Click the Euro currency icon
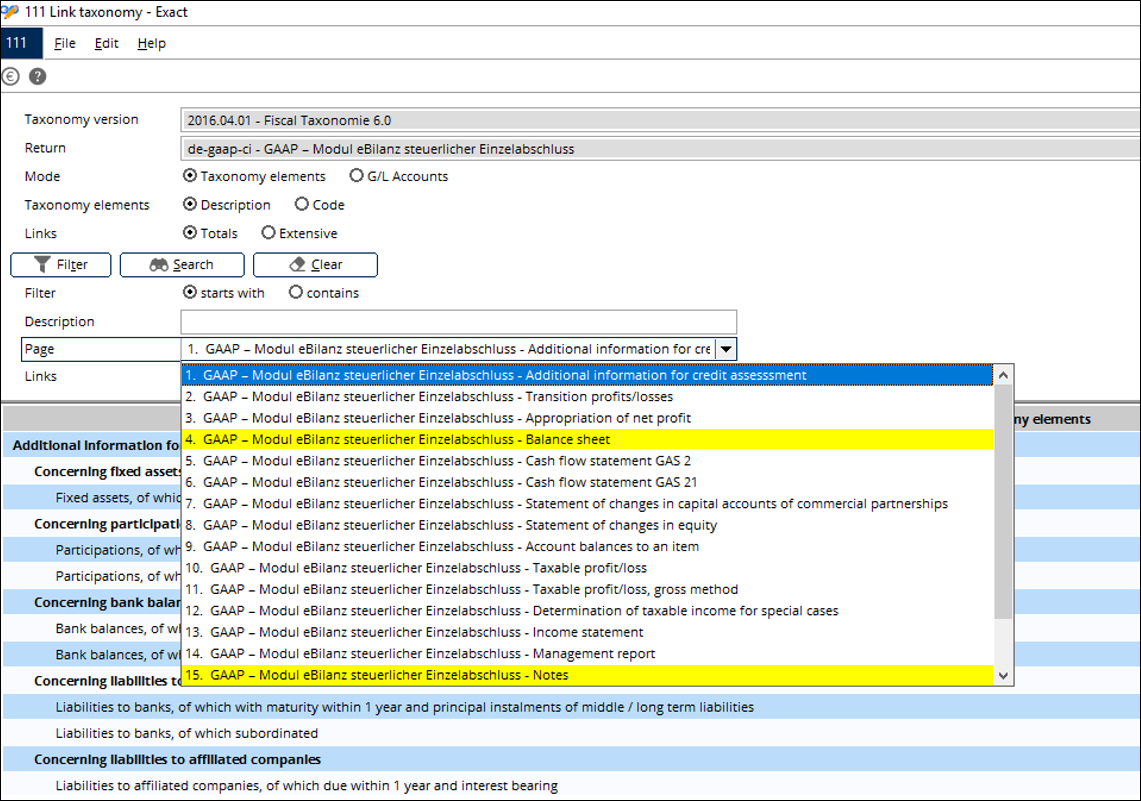 coord(11,76)
